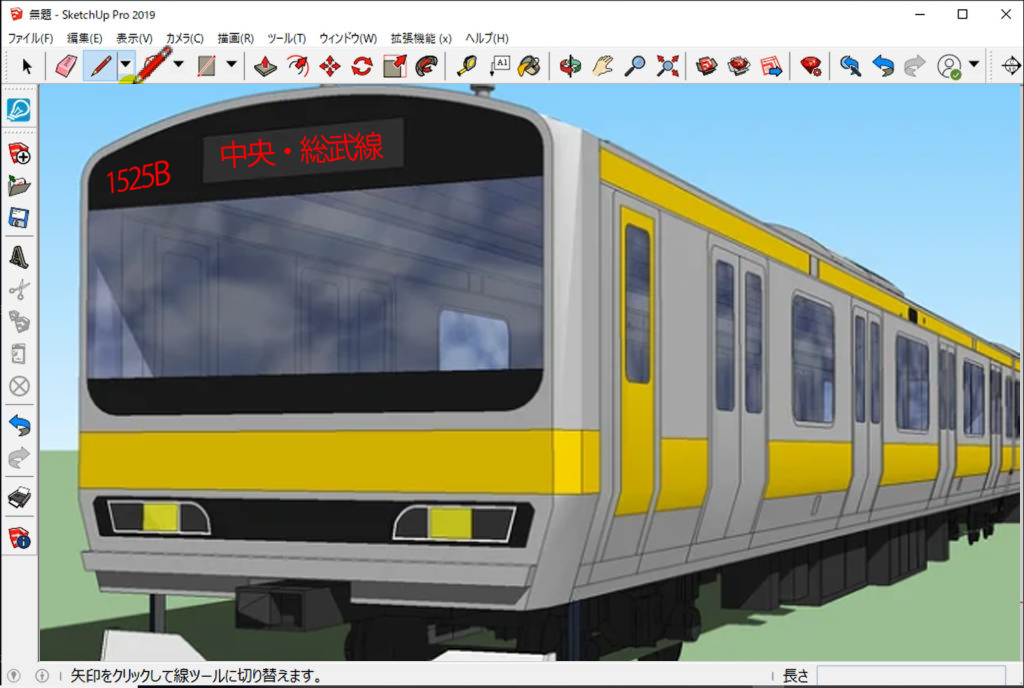
Task: Open the ツール(T) menu
Action: [287, 39]
